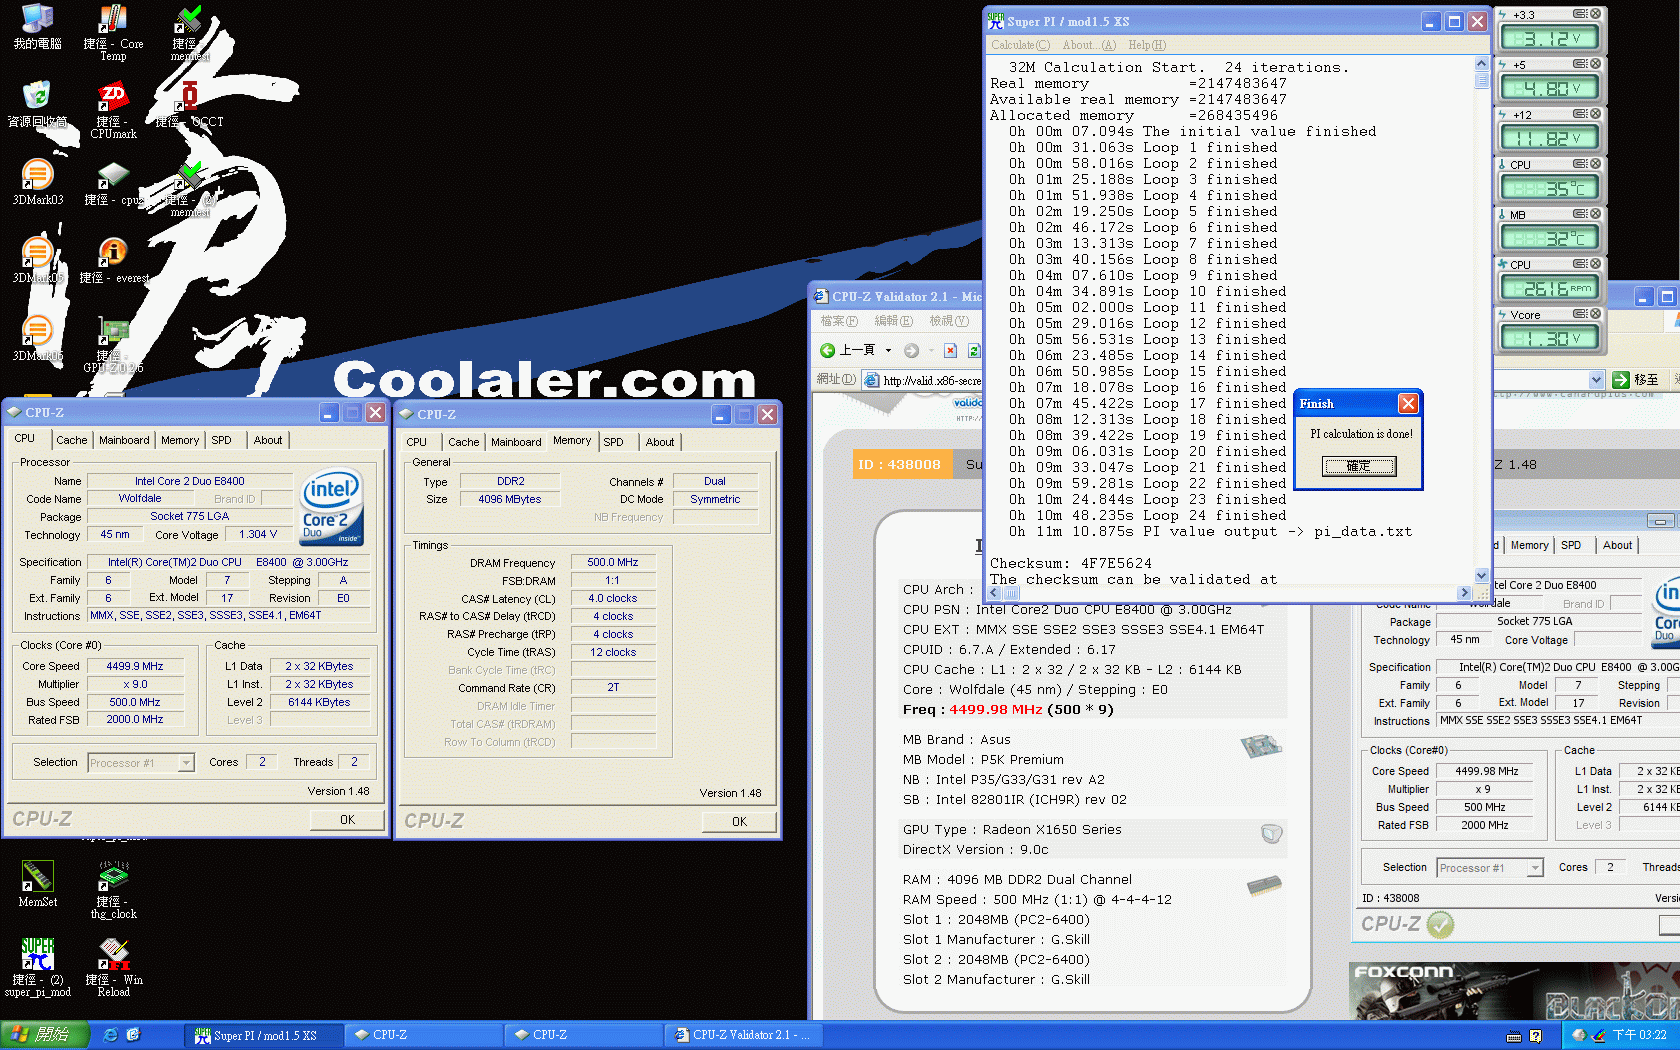1680x1050 pixels.
Task: Click the Foxconn banner thumbnail
Action: tap(1513, 991)
